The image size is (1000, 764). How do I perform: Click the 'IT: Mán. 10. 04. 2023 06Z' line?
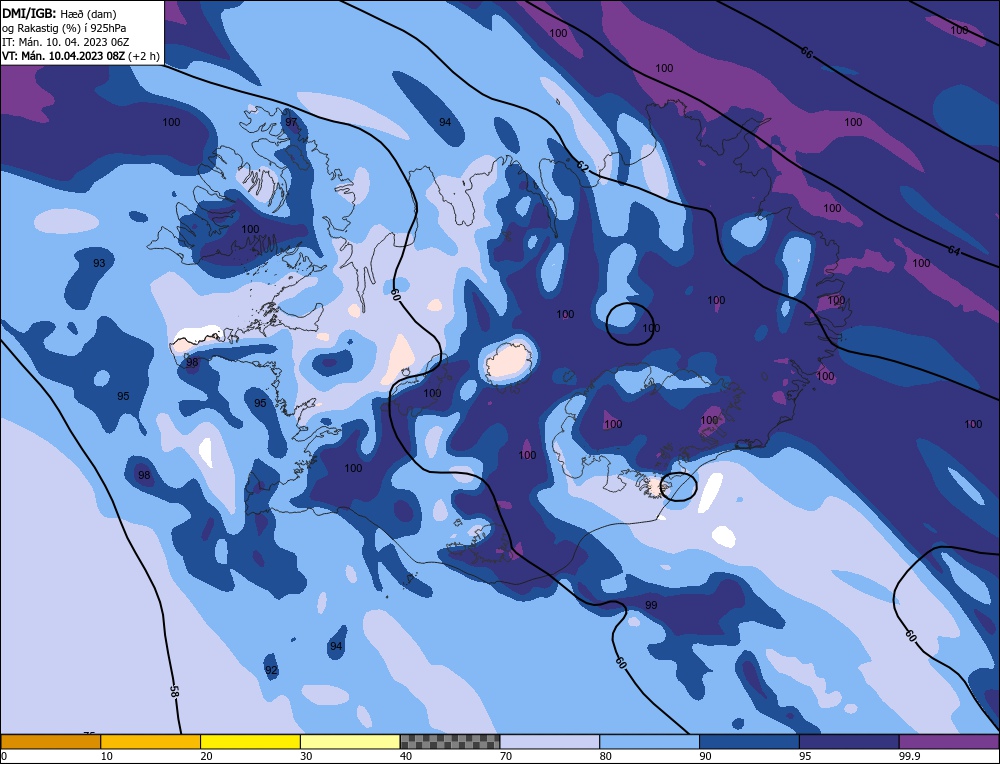coord(66,42)
